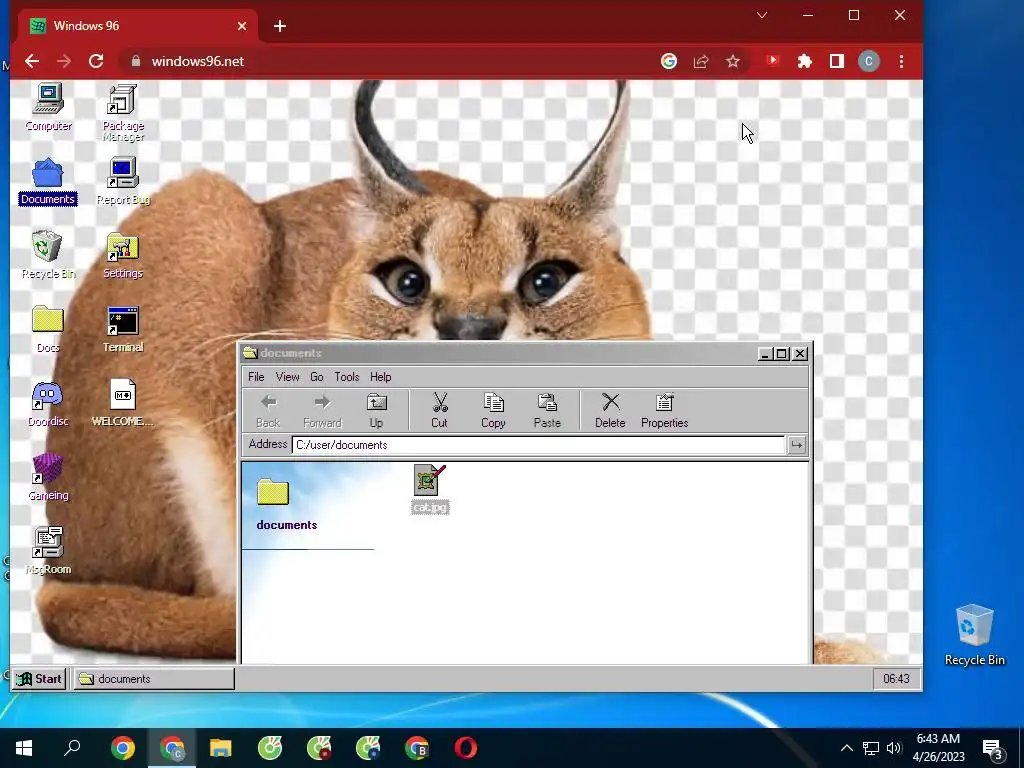Open the MsgRoom desktop icon

tap(48, 551)
